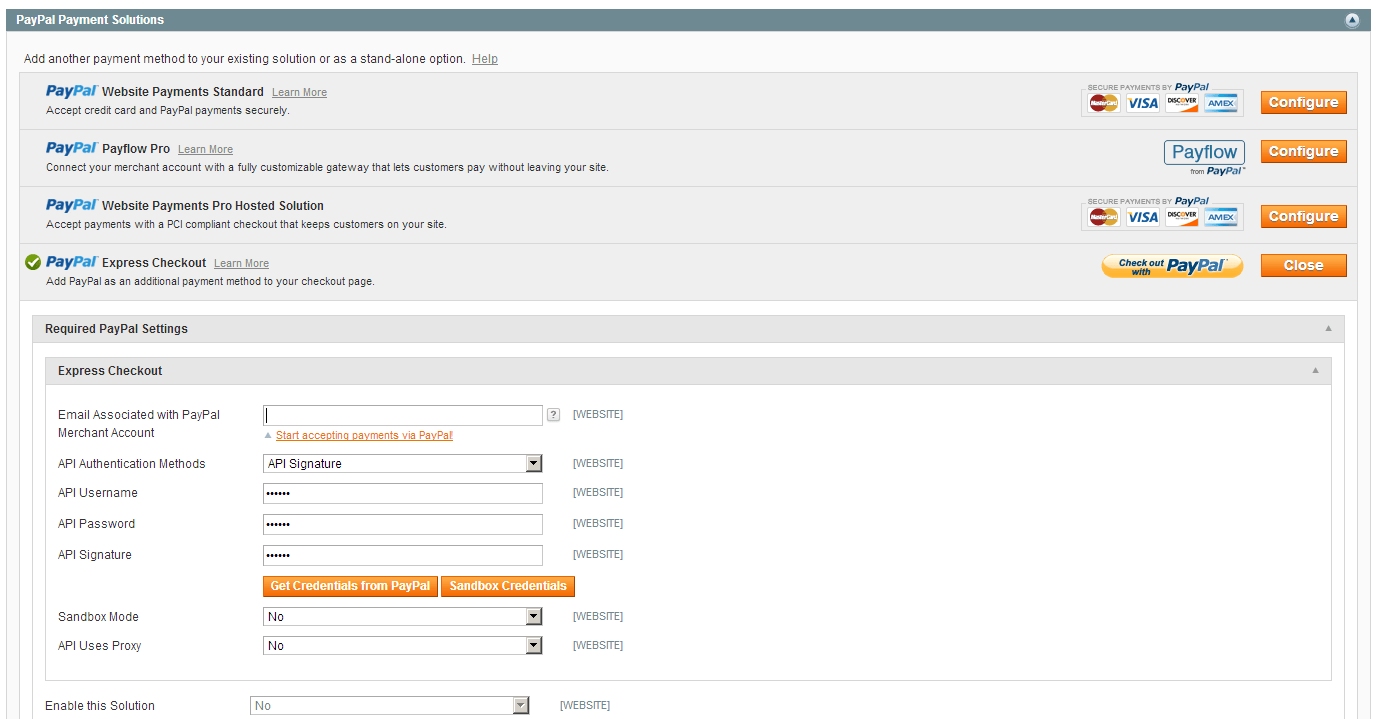Image resolution: width=1387 pixels, height=719 pixels.
Task: Click Sandbox Credentials button
Action: [508, 586]
